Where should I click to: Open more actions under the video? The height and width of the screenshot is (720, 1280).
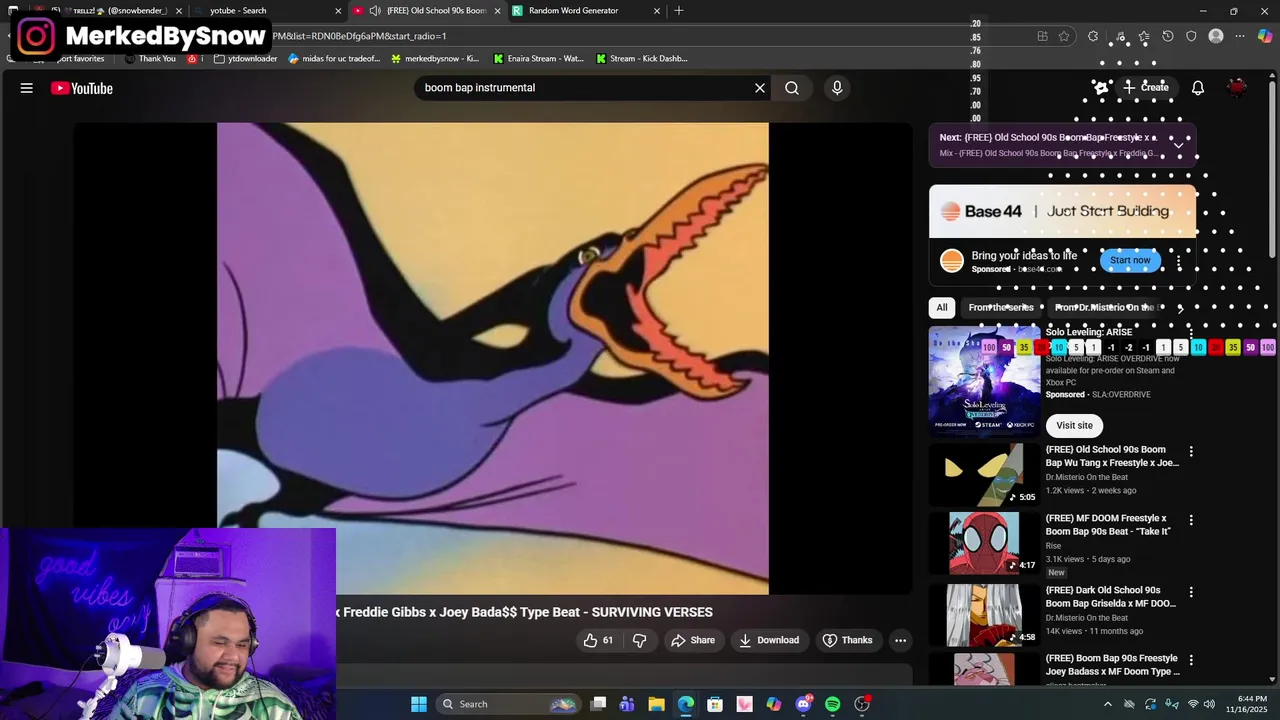click(900, 640)
